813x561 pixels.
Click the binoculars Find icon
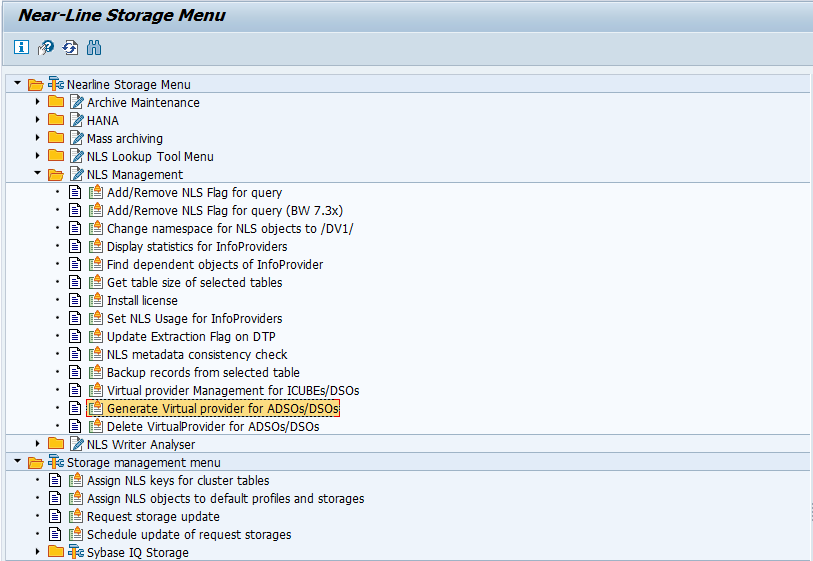pyautogui.click(x=94, y=48)
